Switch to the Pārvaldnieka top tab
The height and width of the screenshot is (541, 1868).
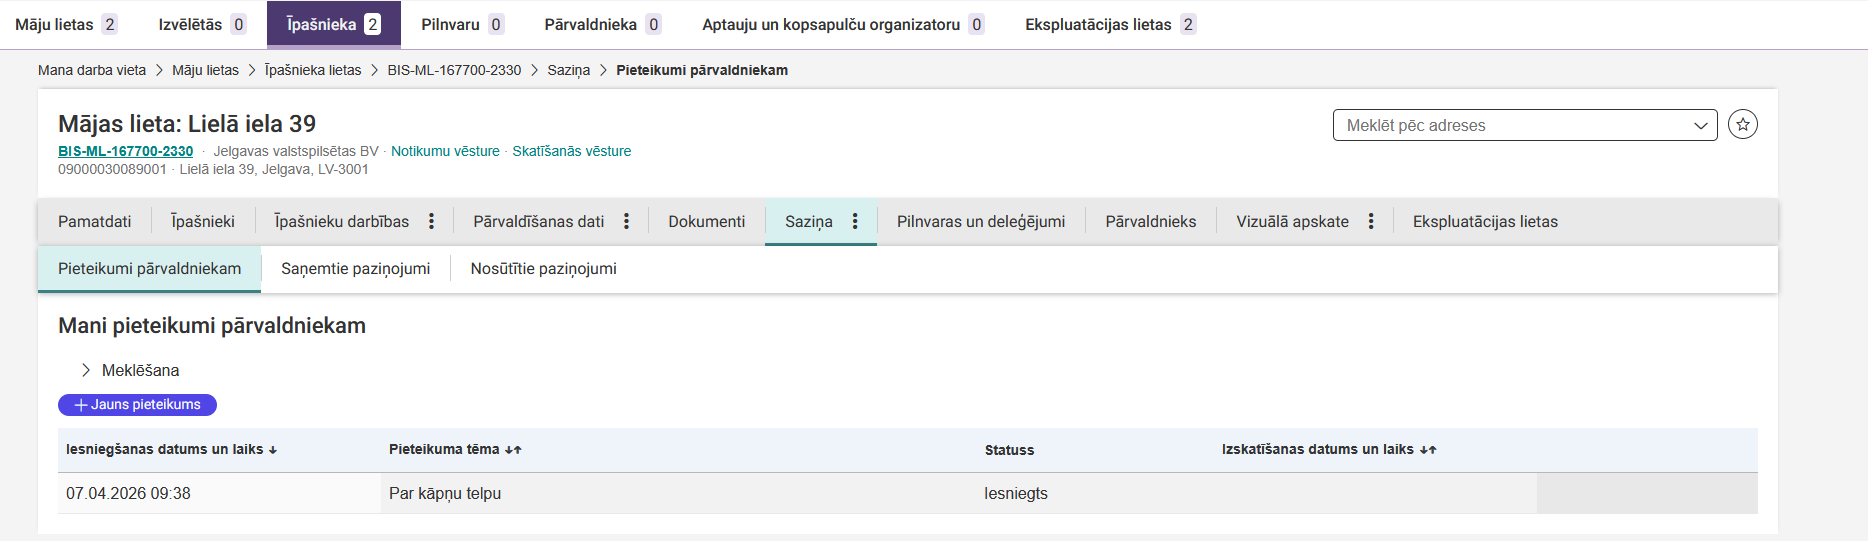tap(602, 24)
